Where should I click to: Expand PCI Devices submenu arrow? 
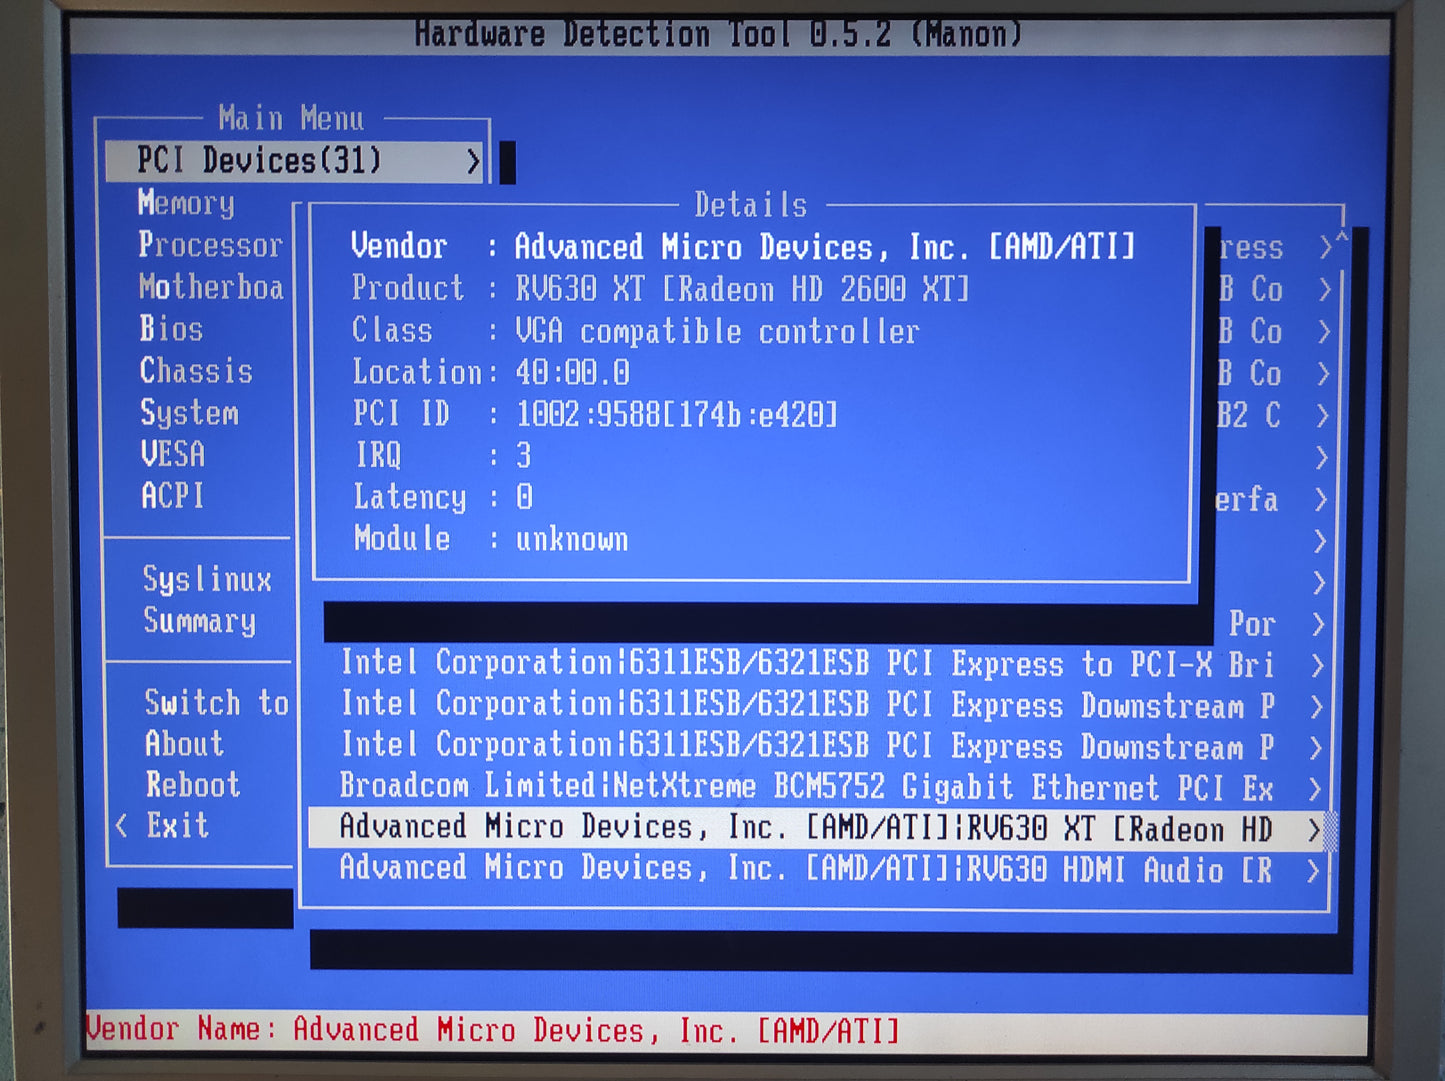pyautogui.click(x=473, y=162)
